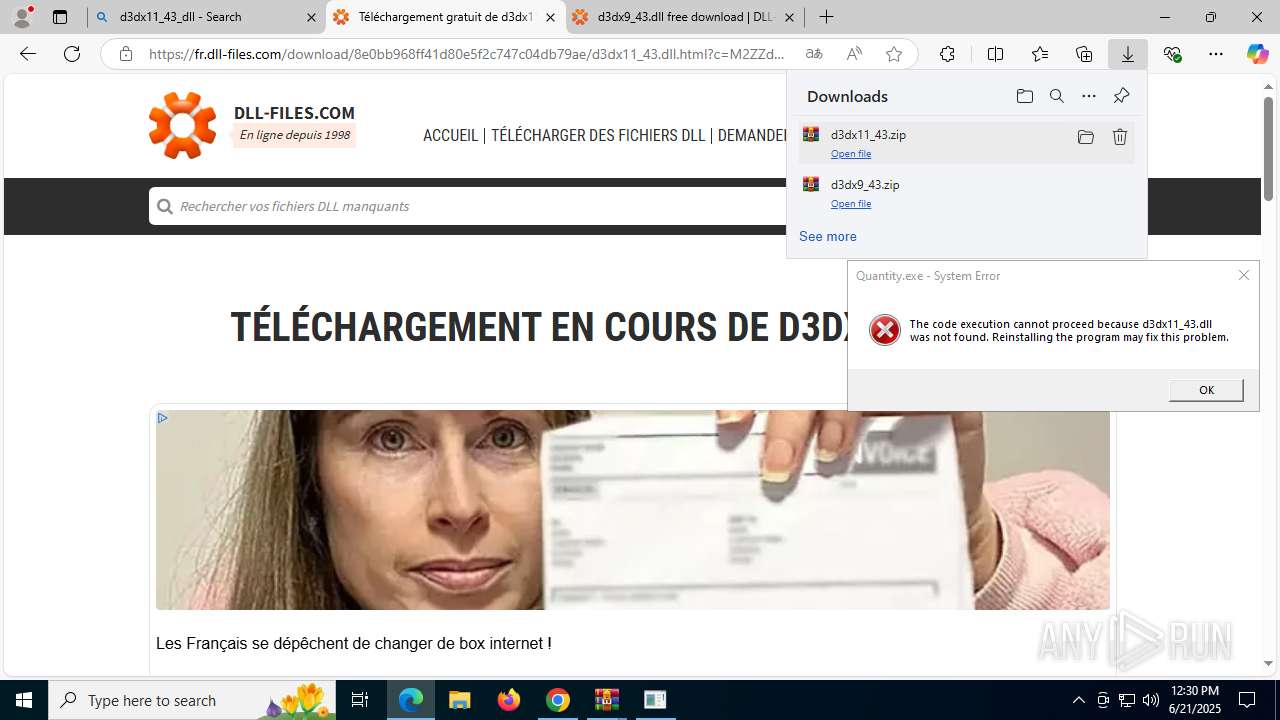
Task: Open the Tab actions menu icon
Action: [60, 17]
